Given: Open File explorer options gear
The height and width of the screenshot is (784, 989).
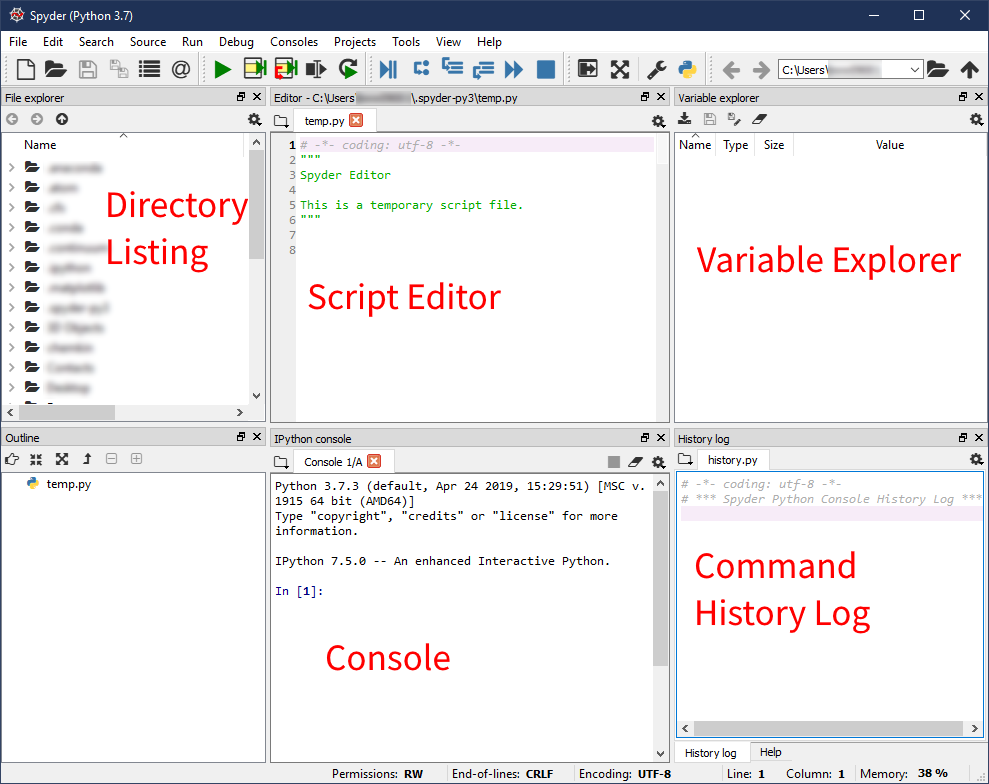Looking at the screenshot, I should (254, 120).
